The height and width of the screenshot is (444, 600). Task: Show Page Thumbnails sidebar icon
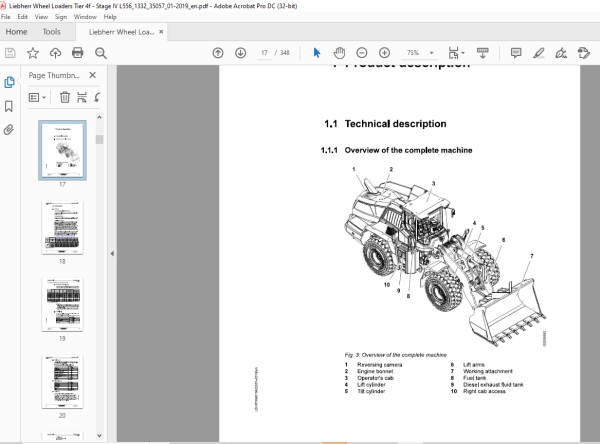point(9,82)
